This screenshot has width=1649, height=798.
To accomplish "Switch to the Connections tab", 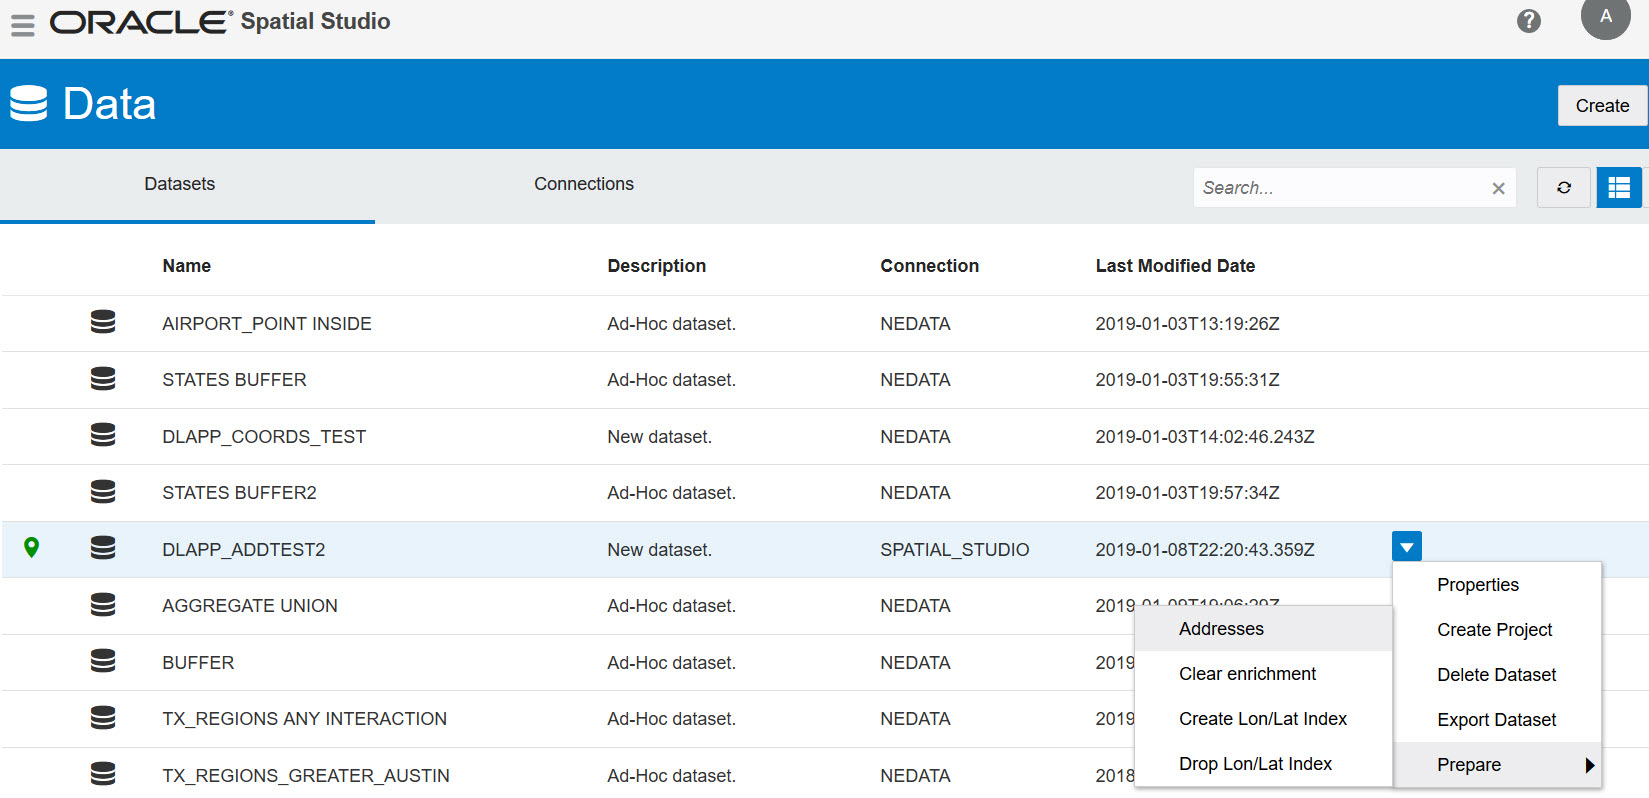I will [x=584, y=184].
